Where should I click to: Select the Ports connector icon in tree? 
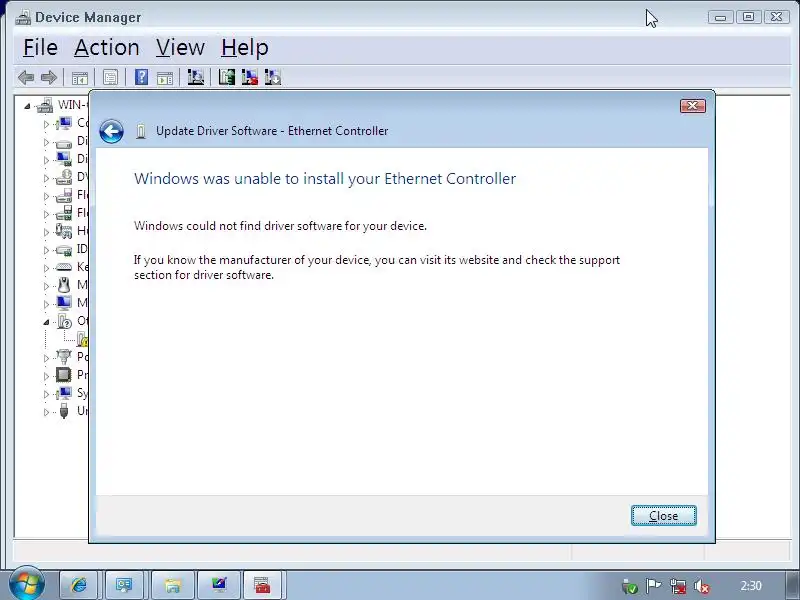click(x=64, y=357)
